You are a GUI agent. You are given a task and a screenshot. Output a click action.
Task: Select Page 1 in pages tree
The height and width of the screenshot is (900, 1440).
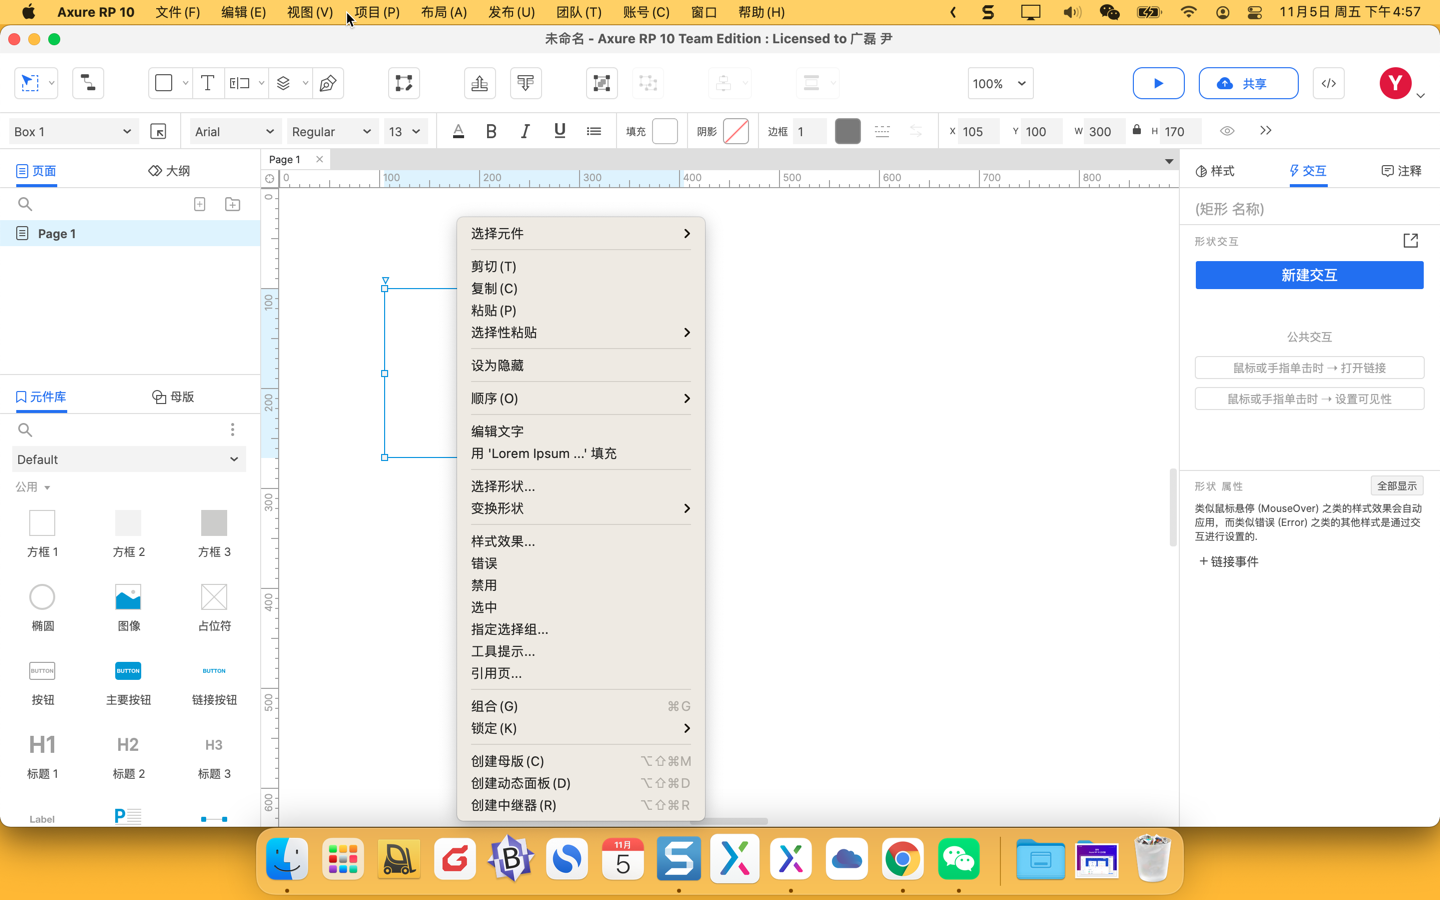click(130, 233)
